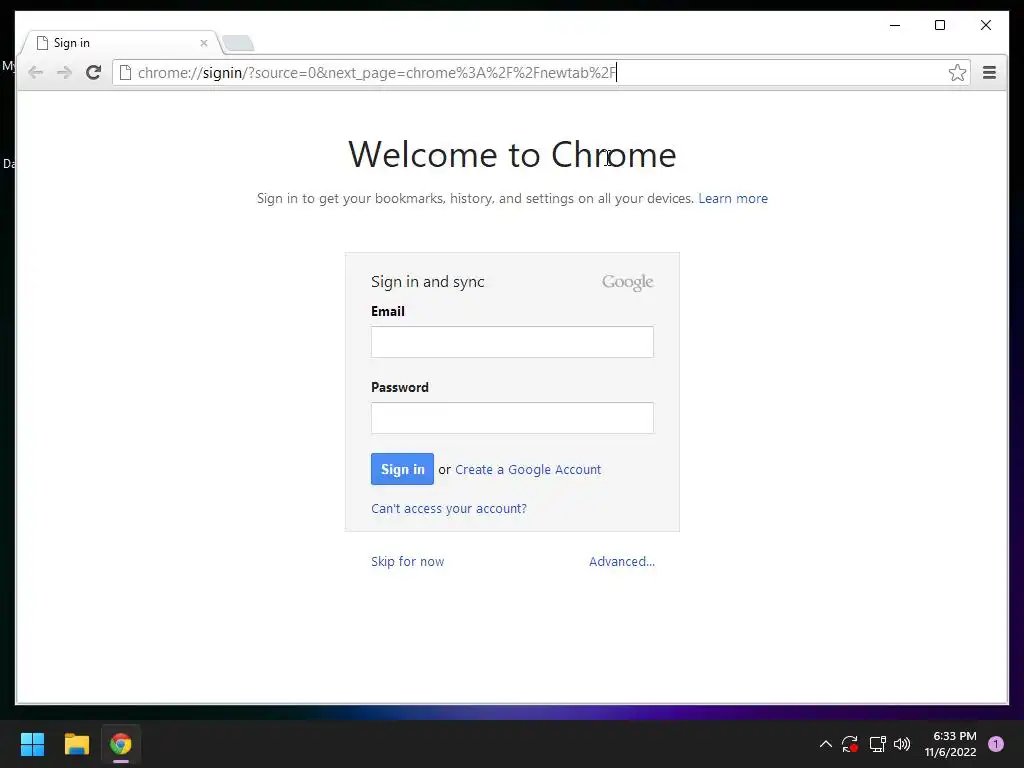Image resolution: width=1024 pixels, height=768 pixels.
Task: Click the page icon in the address bar
Action: (125, 72)
